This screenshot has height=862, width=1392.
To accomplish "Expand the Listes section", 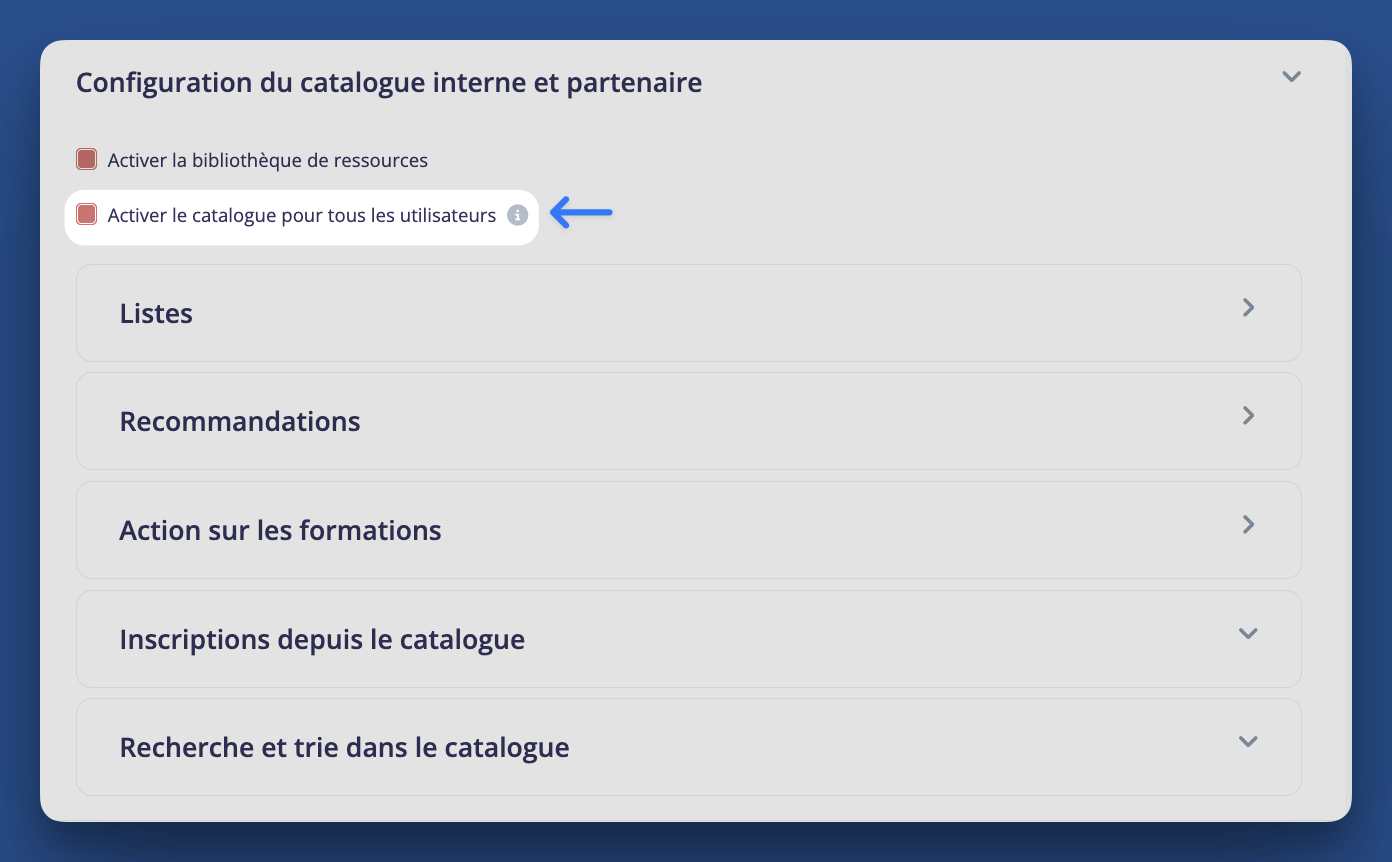I will 688,312.
